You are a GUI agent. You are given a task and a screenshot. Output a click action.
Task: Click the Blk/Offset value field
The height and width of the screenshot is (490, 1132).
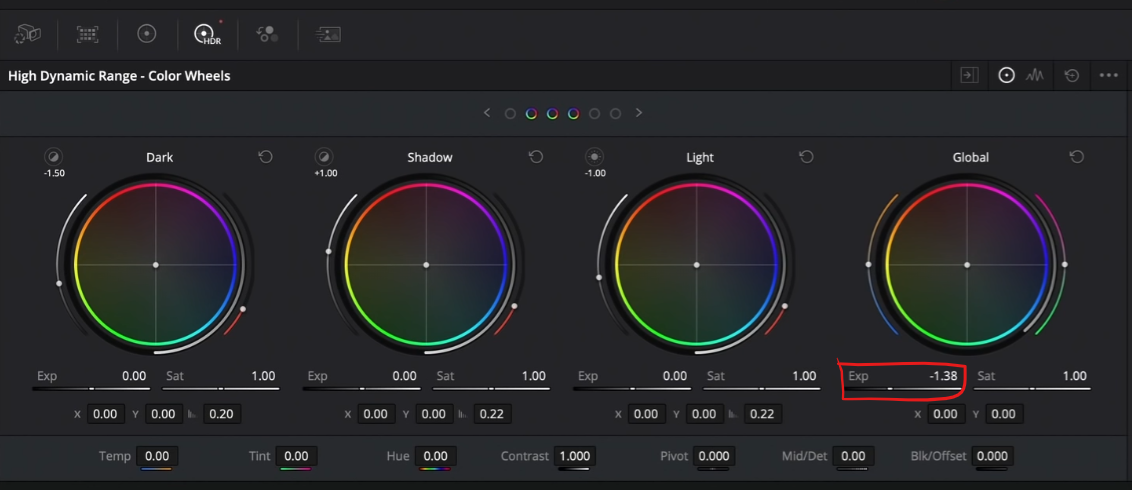pos(993,456)
